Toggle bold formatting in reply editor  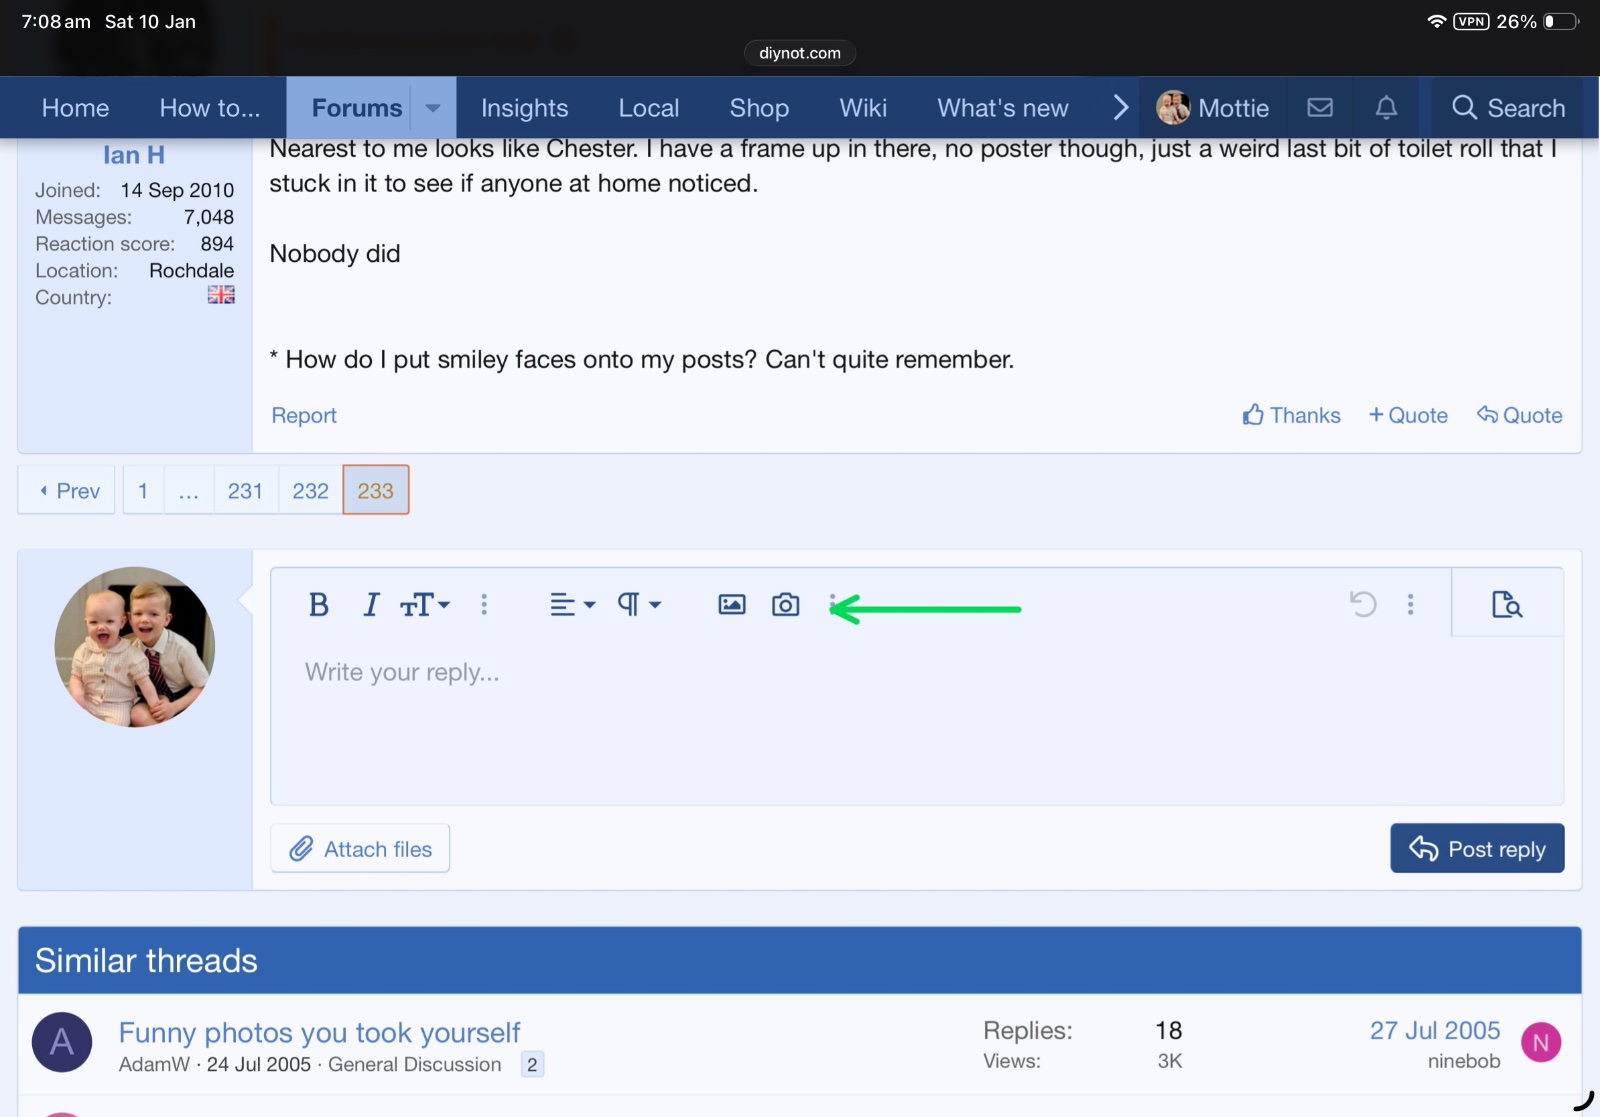click(319, 605)
